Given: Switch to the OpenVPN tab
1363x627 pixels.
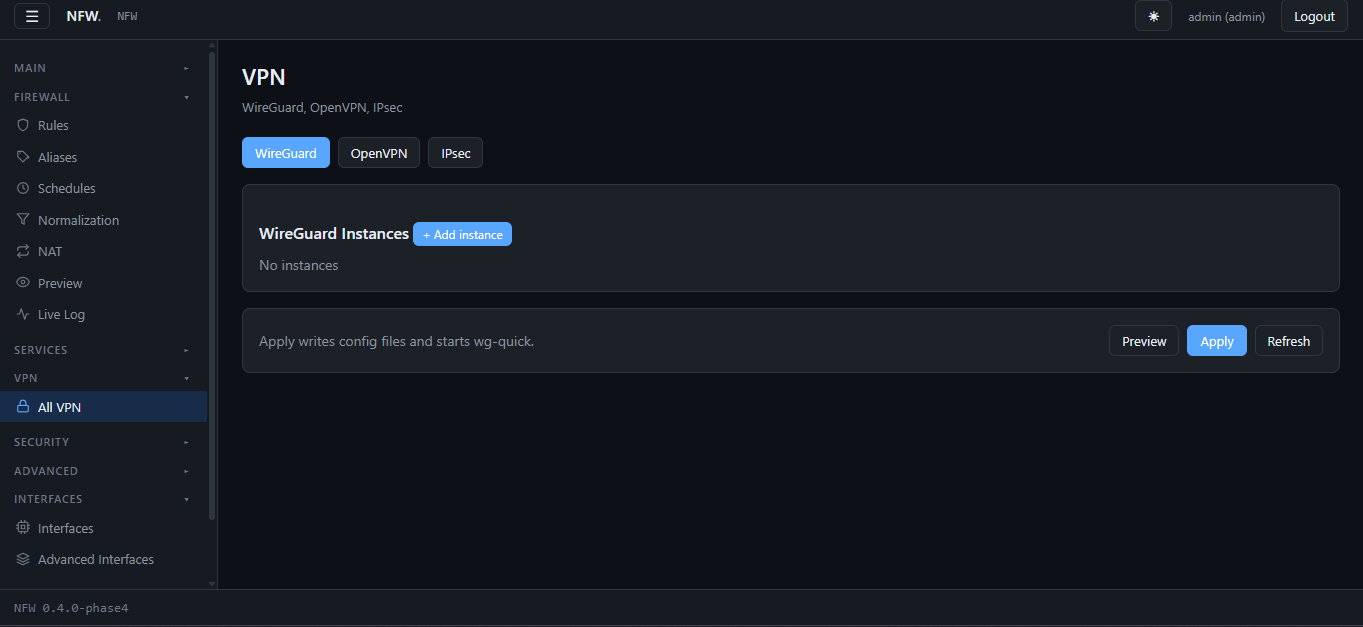Looking at the screenshot, I should 379,153.
